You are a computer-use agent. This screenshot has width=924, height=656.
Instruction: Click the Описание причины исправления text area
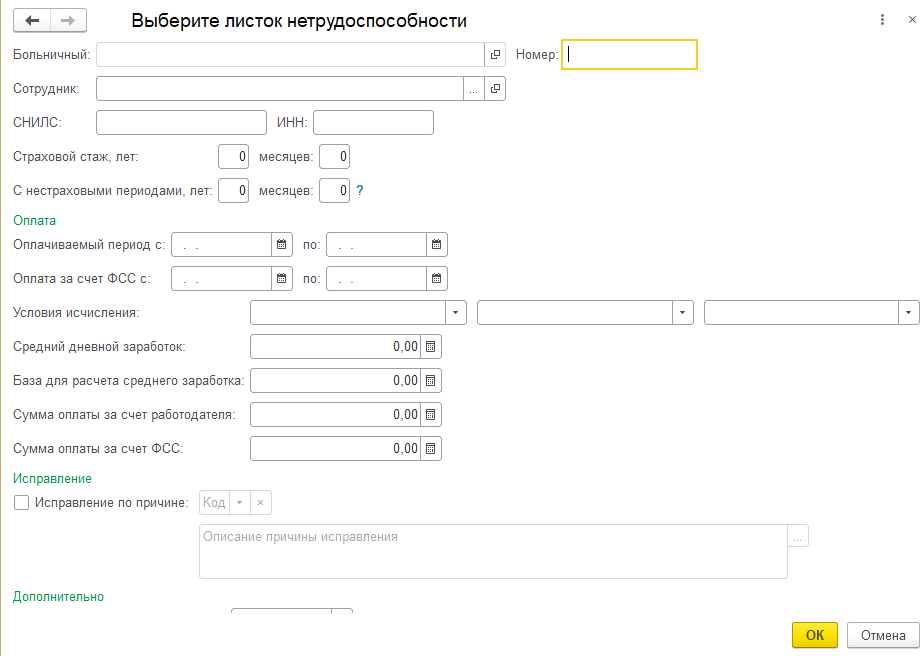(492, 551)
